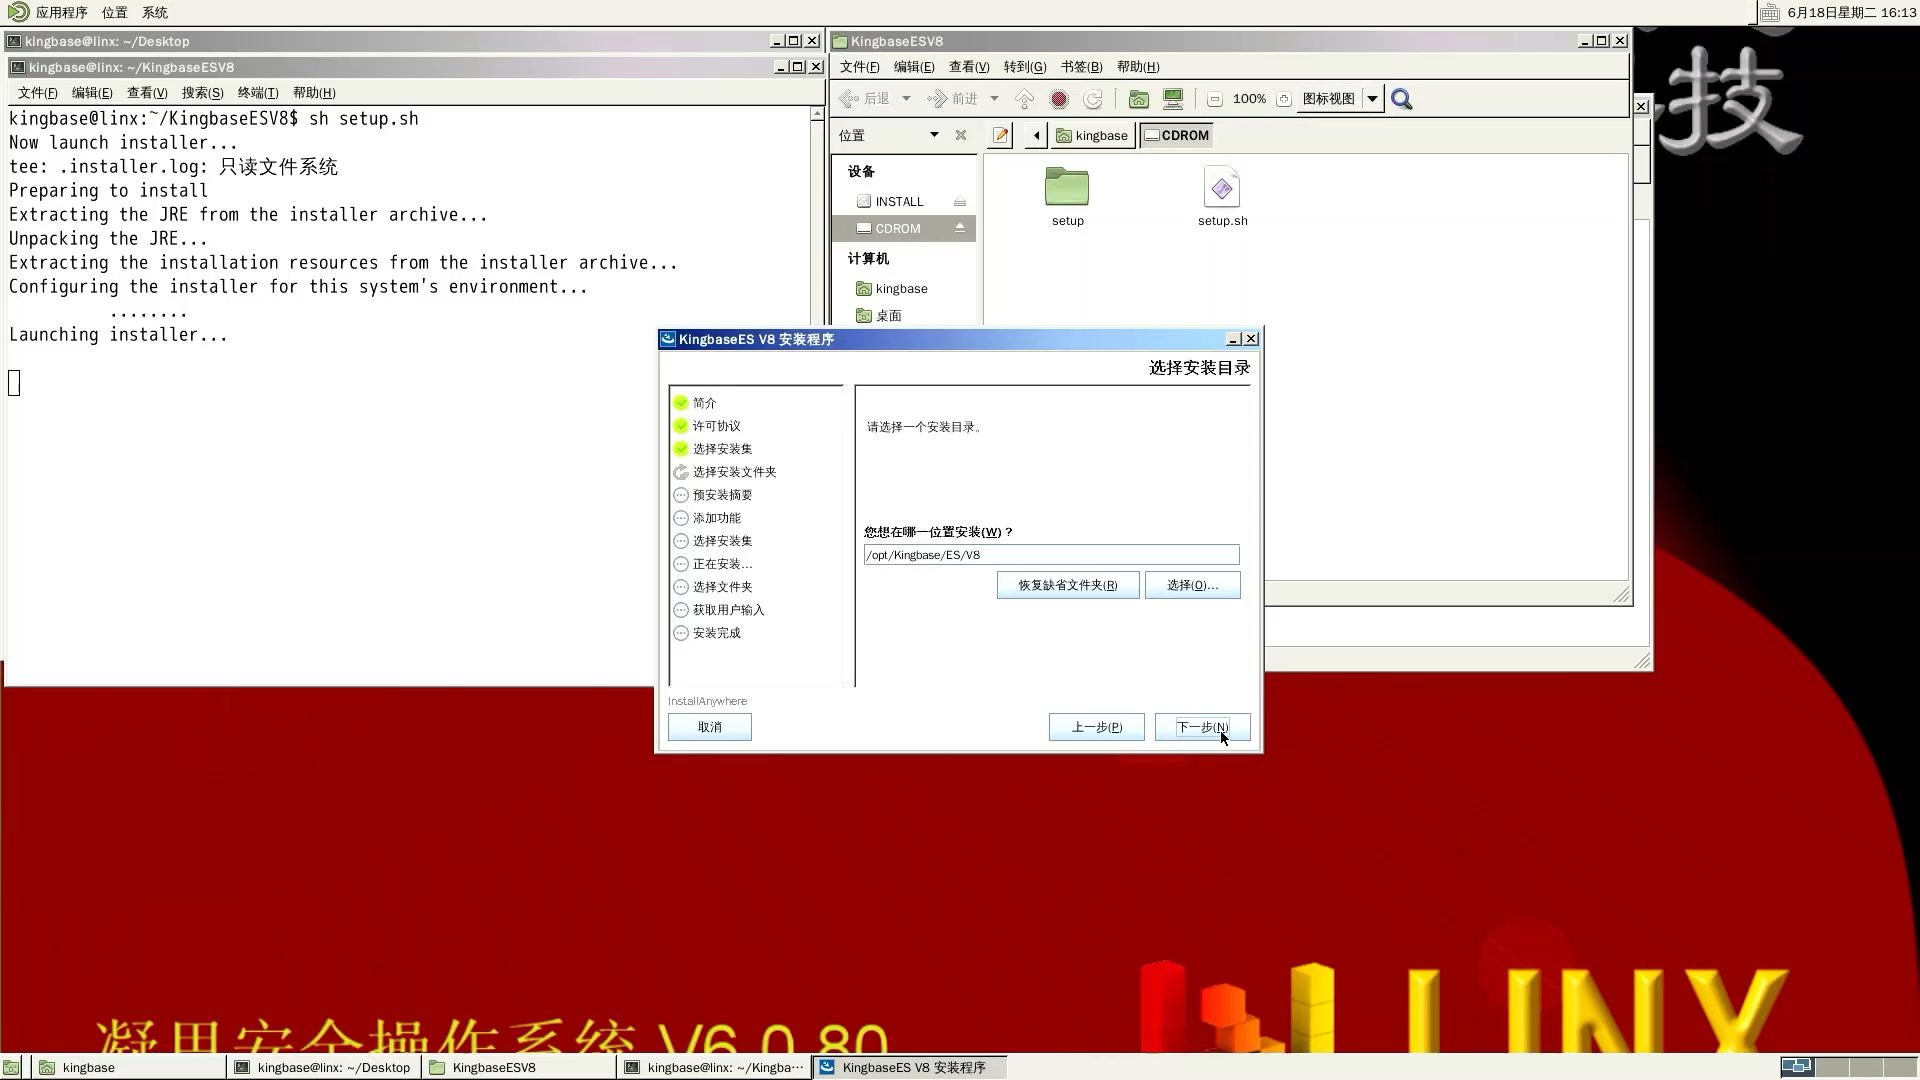Click show desktop icon in bottom panel

(x=11, y=1067)
